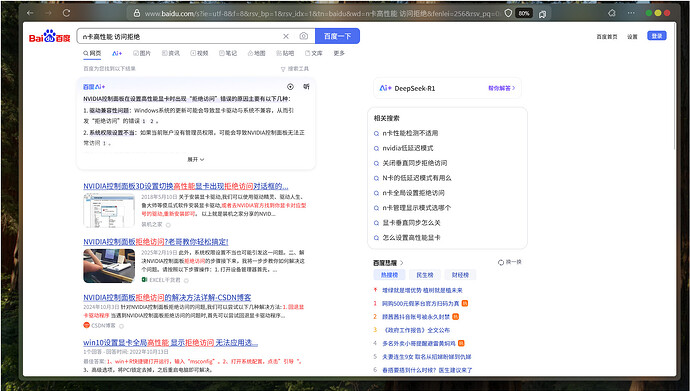Viewport: 690px width, 391px height.
Task: Click the 百度AI+ label in answer card
Action: tap(94, 87)
